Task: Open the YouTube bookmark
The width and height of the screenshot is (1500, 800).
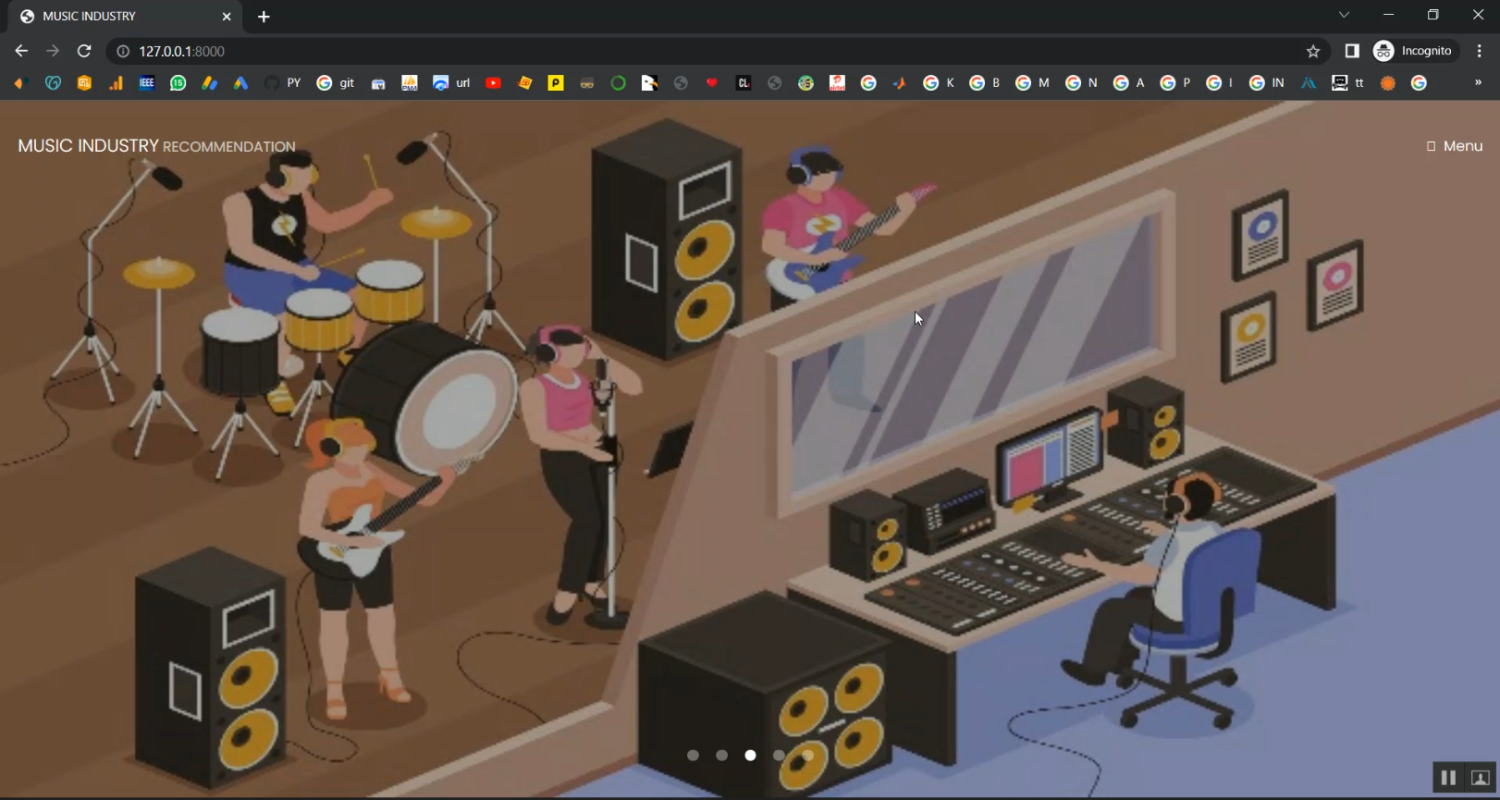Action: (493, 83)
